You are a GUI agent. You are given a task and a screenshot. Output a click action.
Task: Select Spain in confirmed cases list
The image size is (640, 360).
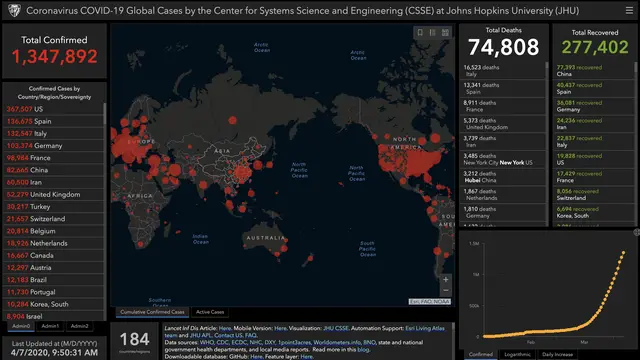click(x=54, y=121)
